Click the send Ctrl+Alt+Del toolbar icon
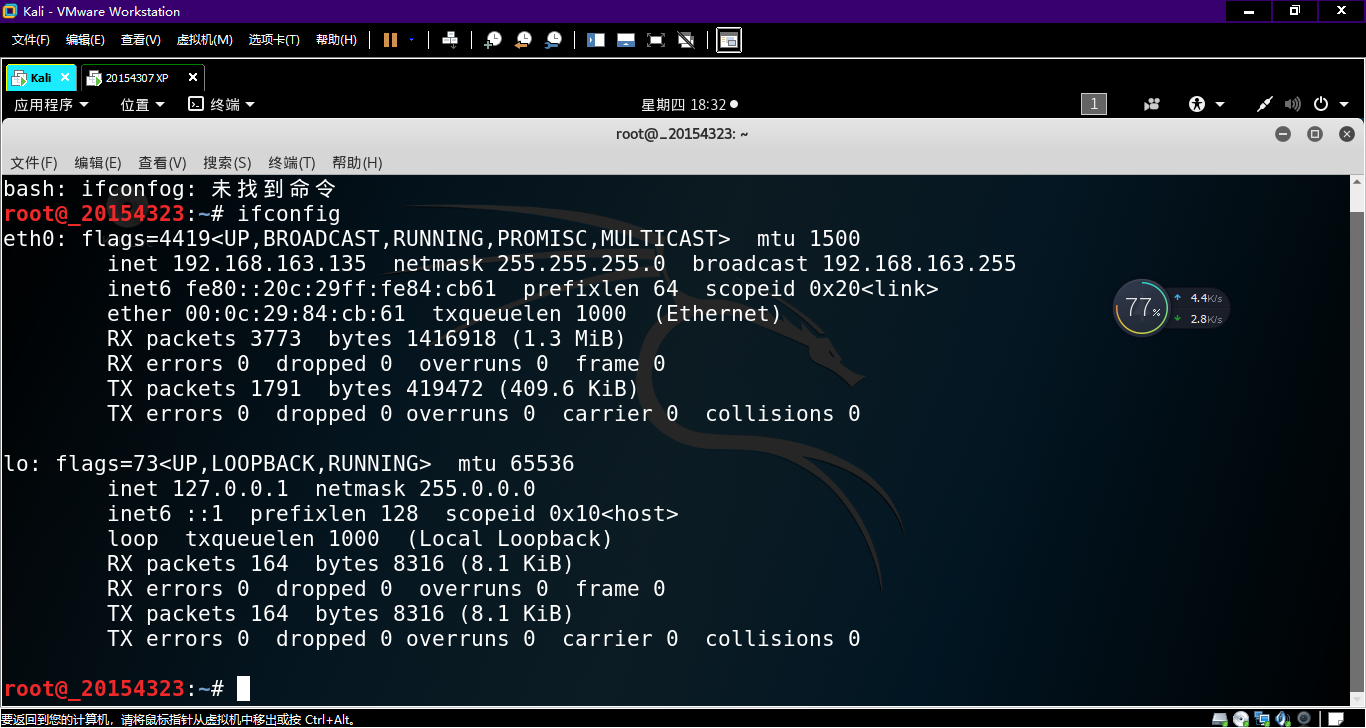The height and width of the screenshot is (728, 1366). [450, 40]
